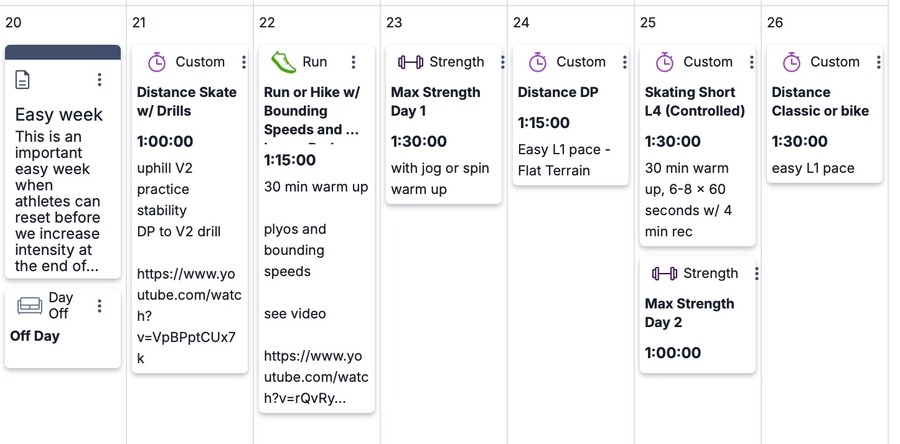Image resolution: width=900 pixels, height=444 pixels.
Task: Click note document icon on Easy week card
Action: coord(25,80)
